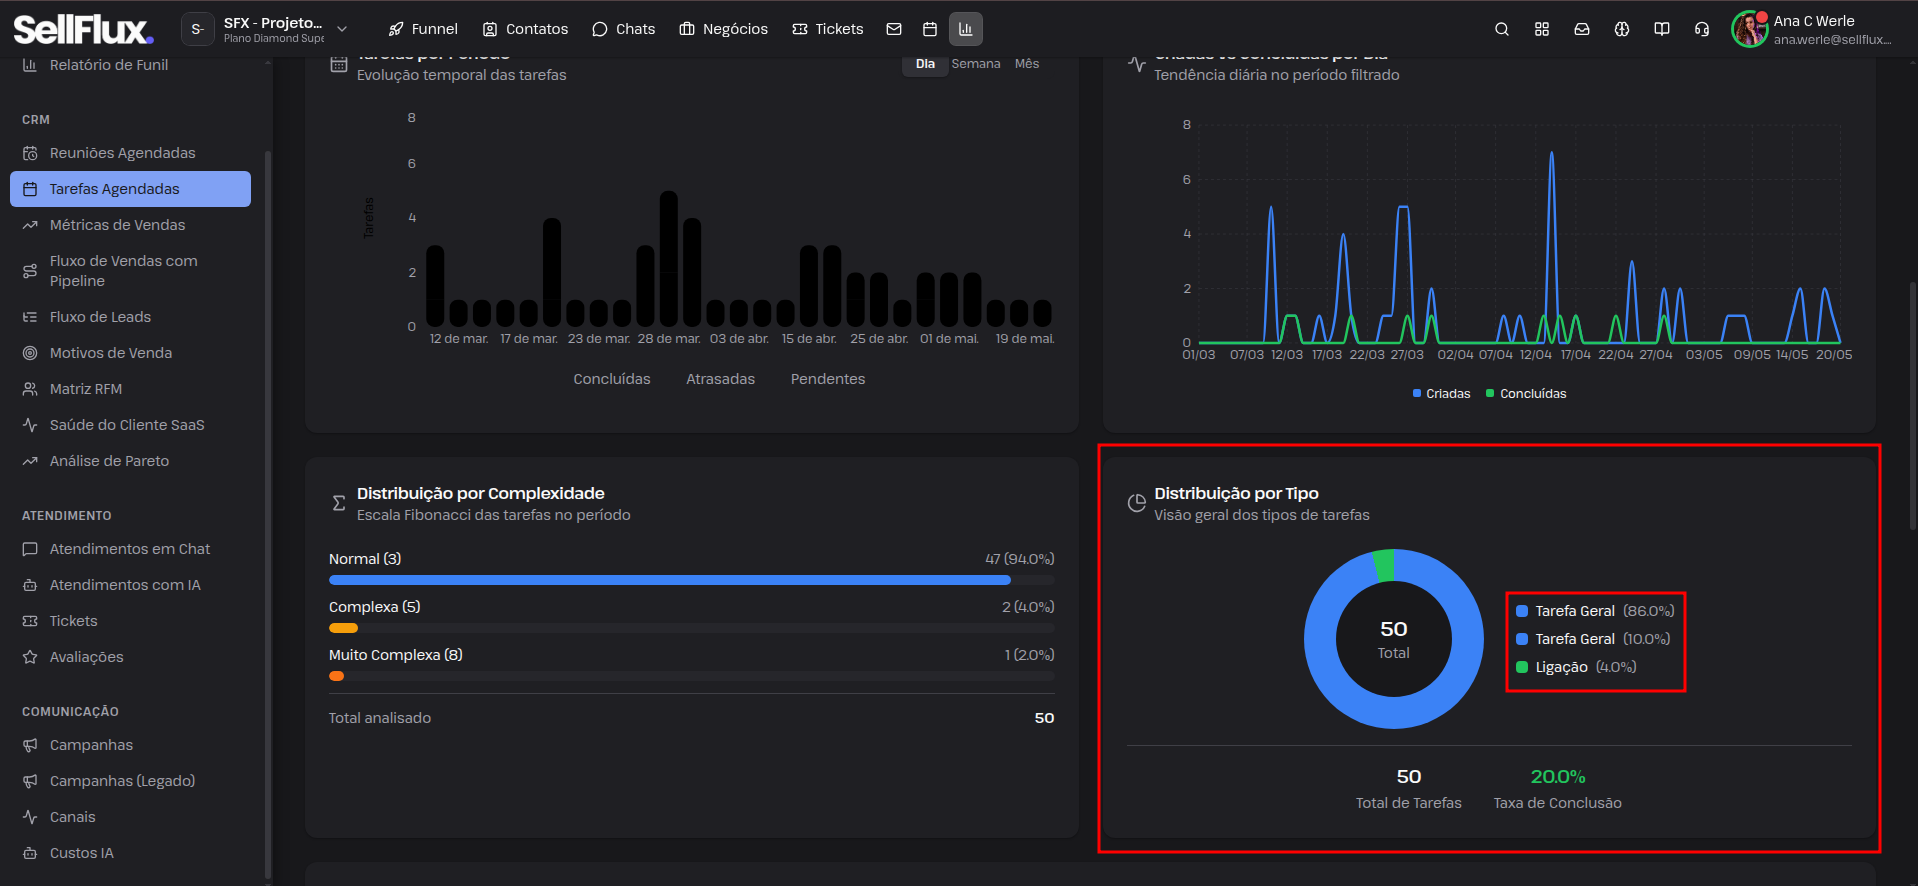The height and width of the screenshot is (886, 1918).
Task: Go to Contatos in top navigation
Action: click(x=525, y=29)
